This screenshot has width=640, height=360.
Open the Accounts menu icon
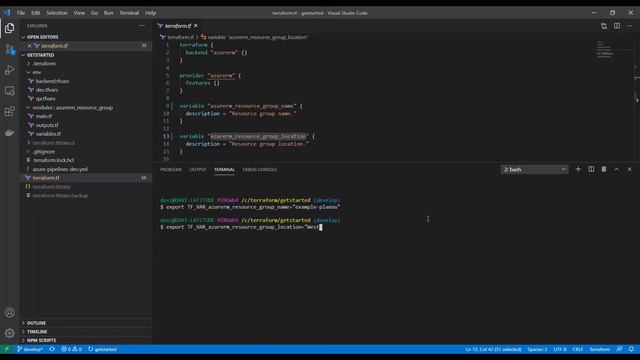(x=9, y=313)
